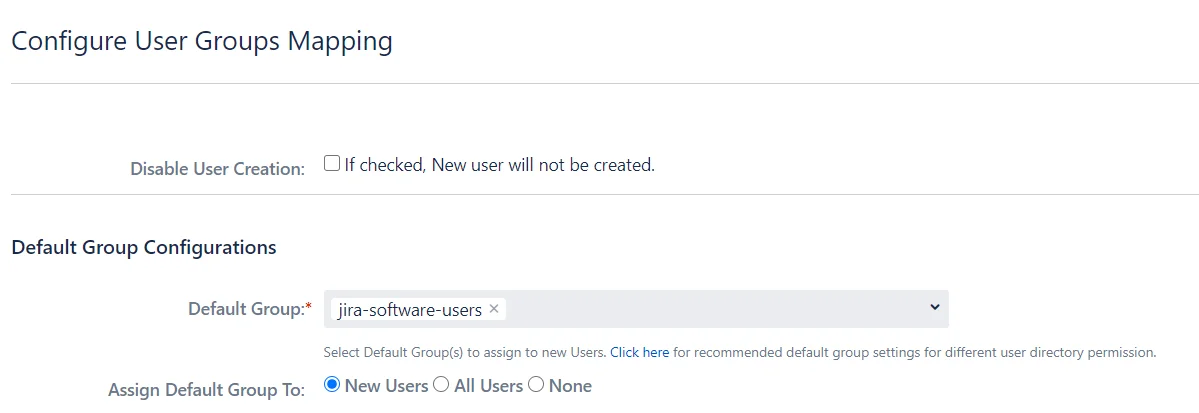Click the 'Assign Default Group To:' label
The image size is (1199, 413).
206,390
